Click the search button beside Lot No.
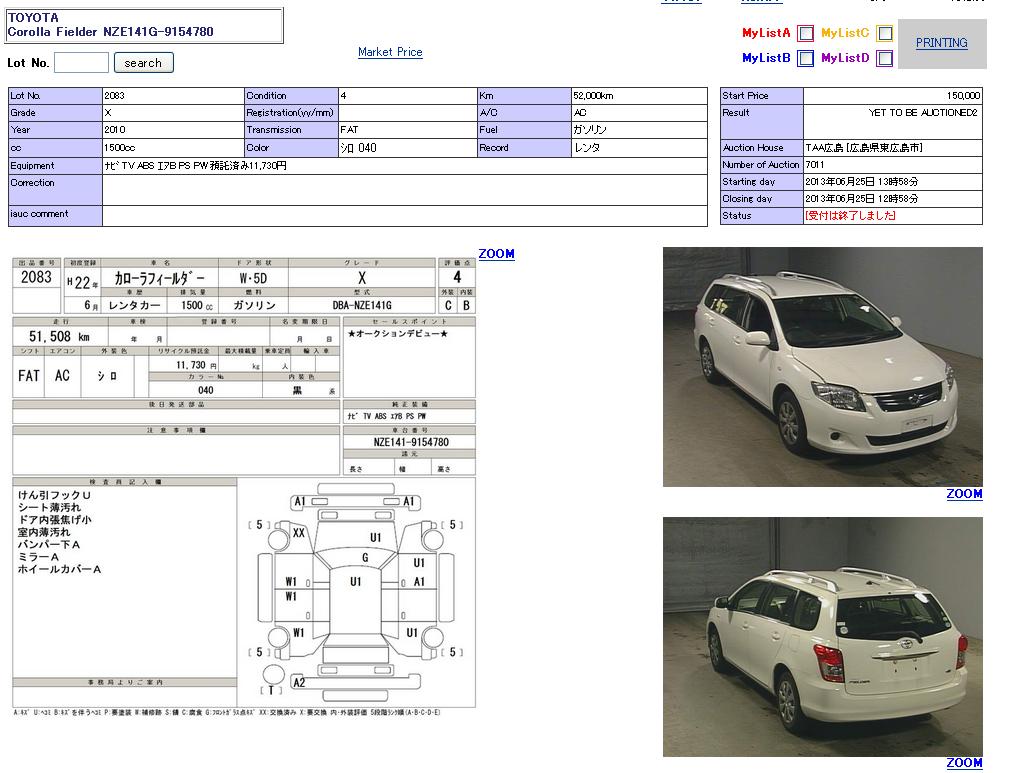The height and width of the screenshot is (773, 1029). click(143, 63)
